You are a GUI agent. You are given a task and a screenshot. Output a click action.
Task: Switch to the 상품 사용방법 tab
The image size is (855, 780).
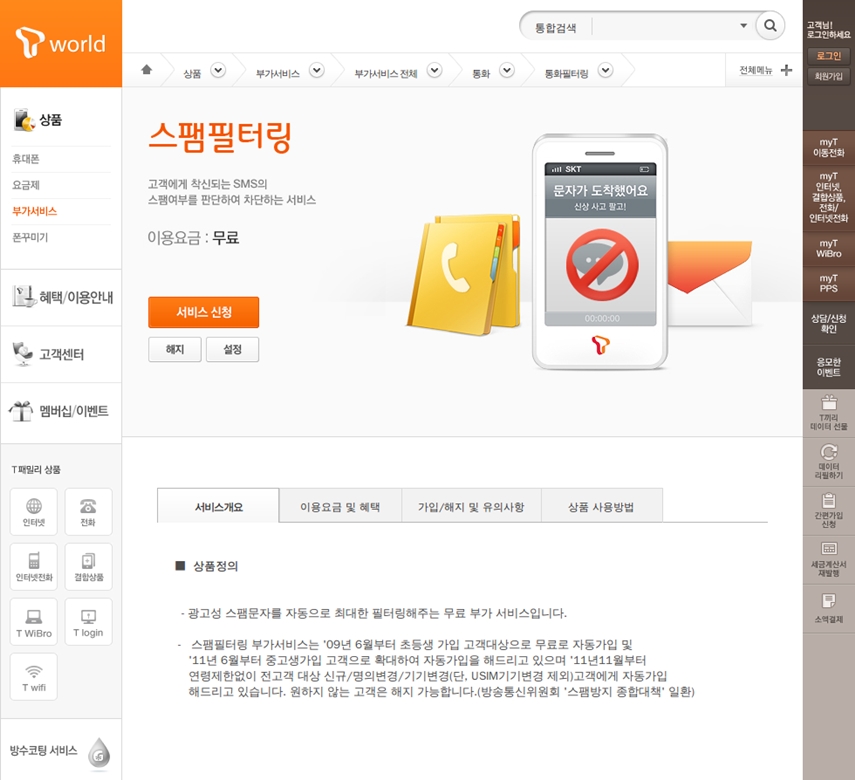pos(601,507)
